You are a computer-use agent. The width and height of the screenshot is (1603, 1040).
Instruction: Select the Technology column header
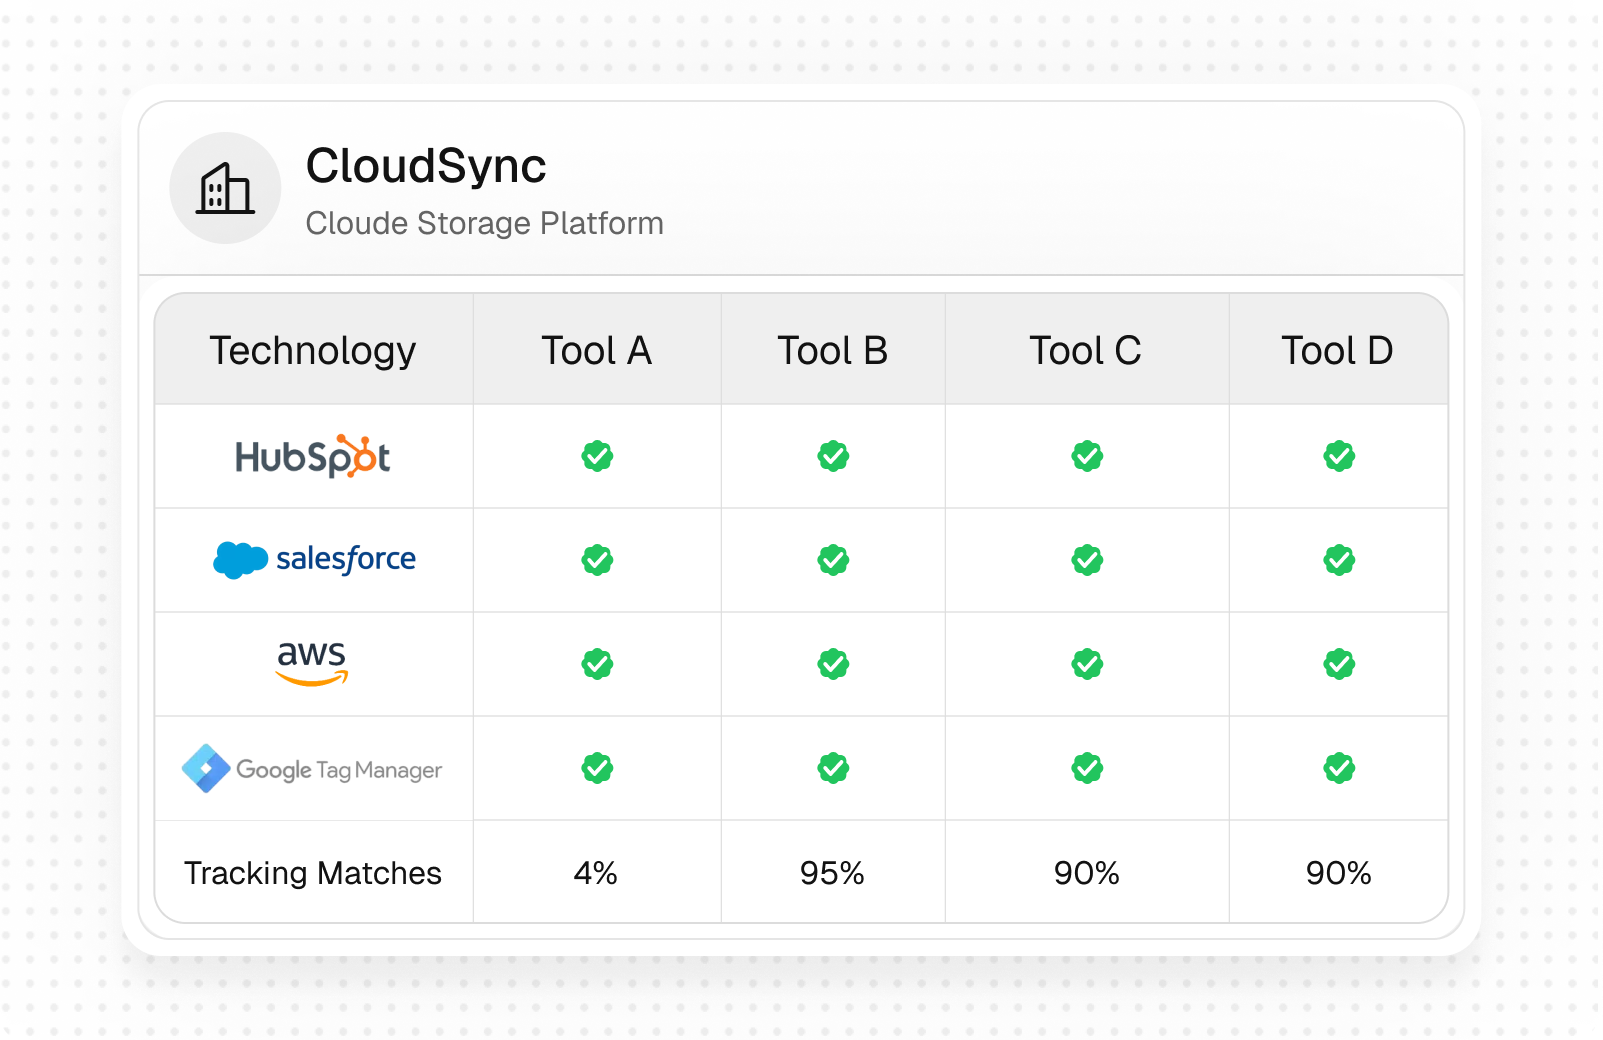(312, 351)
